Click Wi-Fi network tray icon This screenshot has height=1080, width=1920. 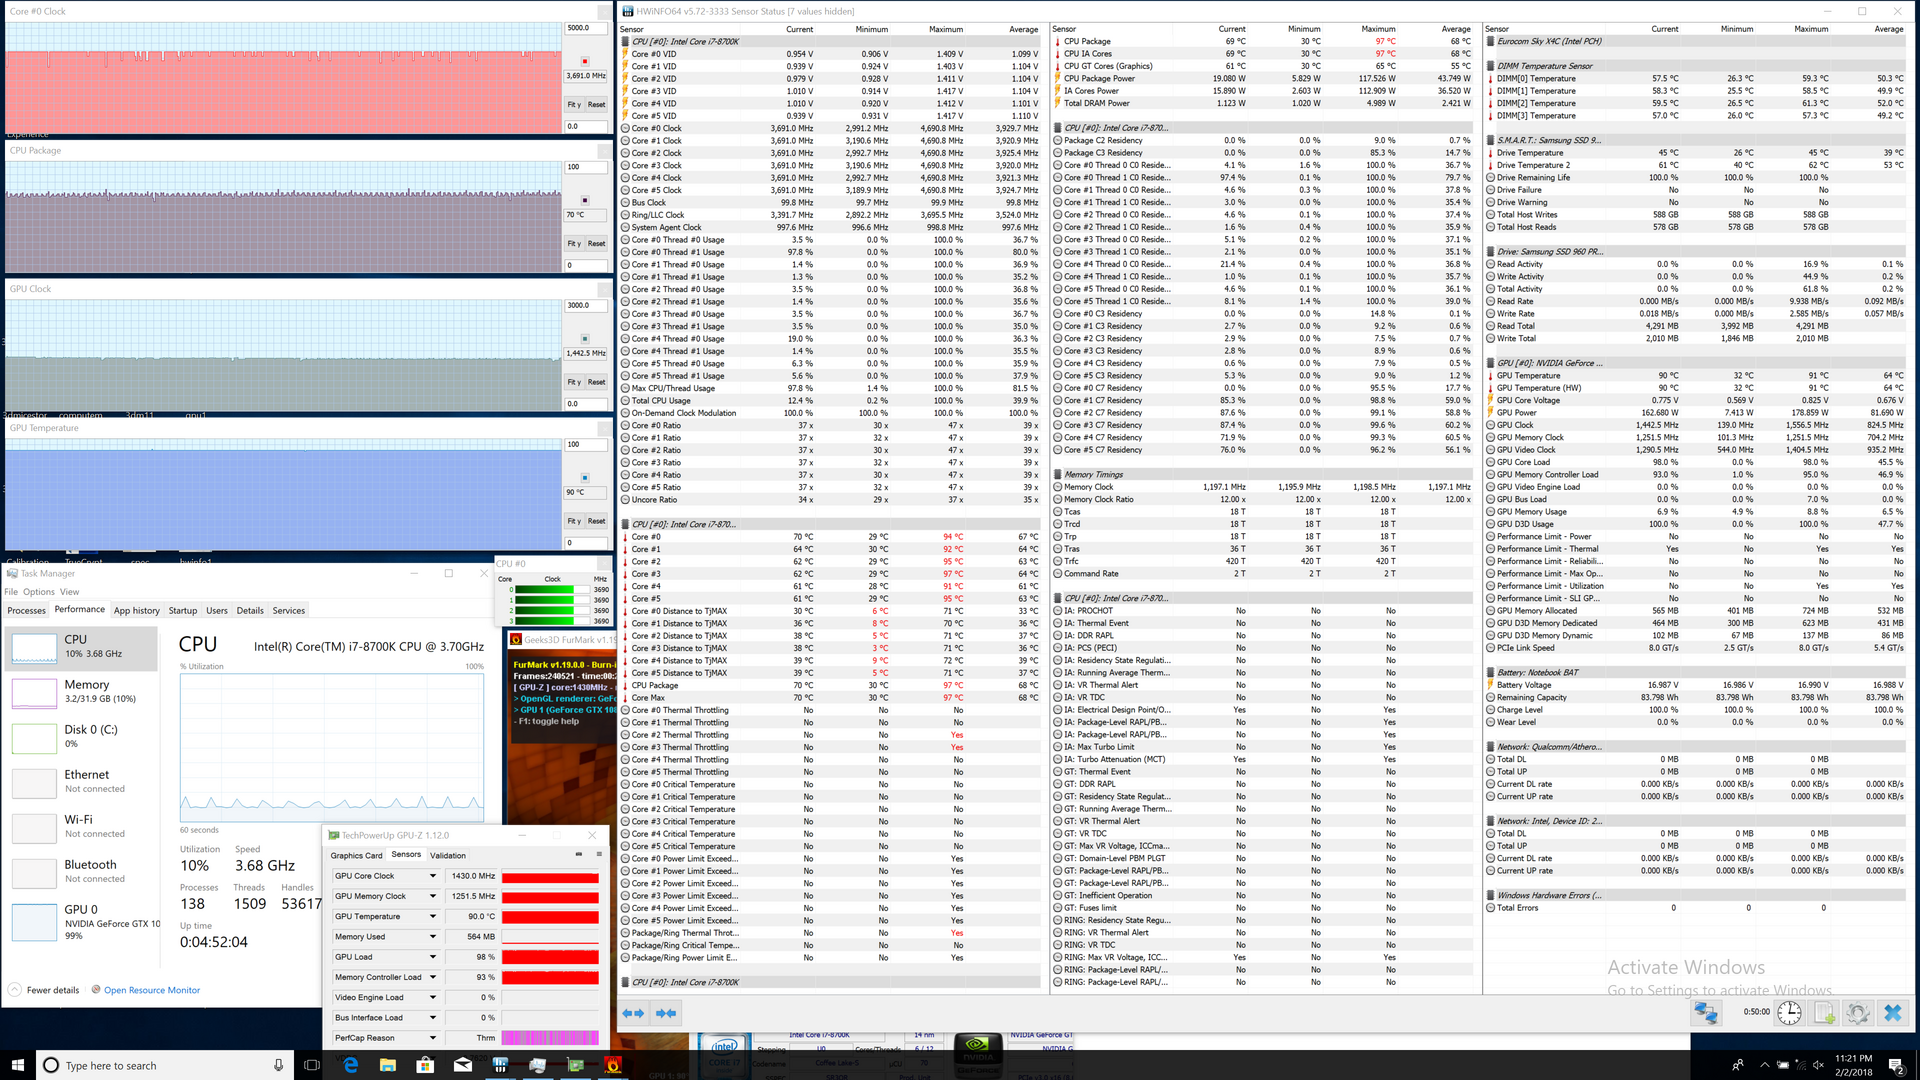click(1801, 1065)
